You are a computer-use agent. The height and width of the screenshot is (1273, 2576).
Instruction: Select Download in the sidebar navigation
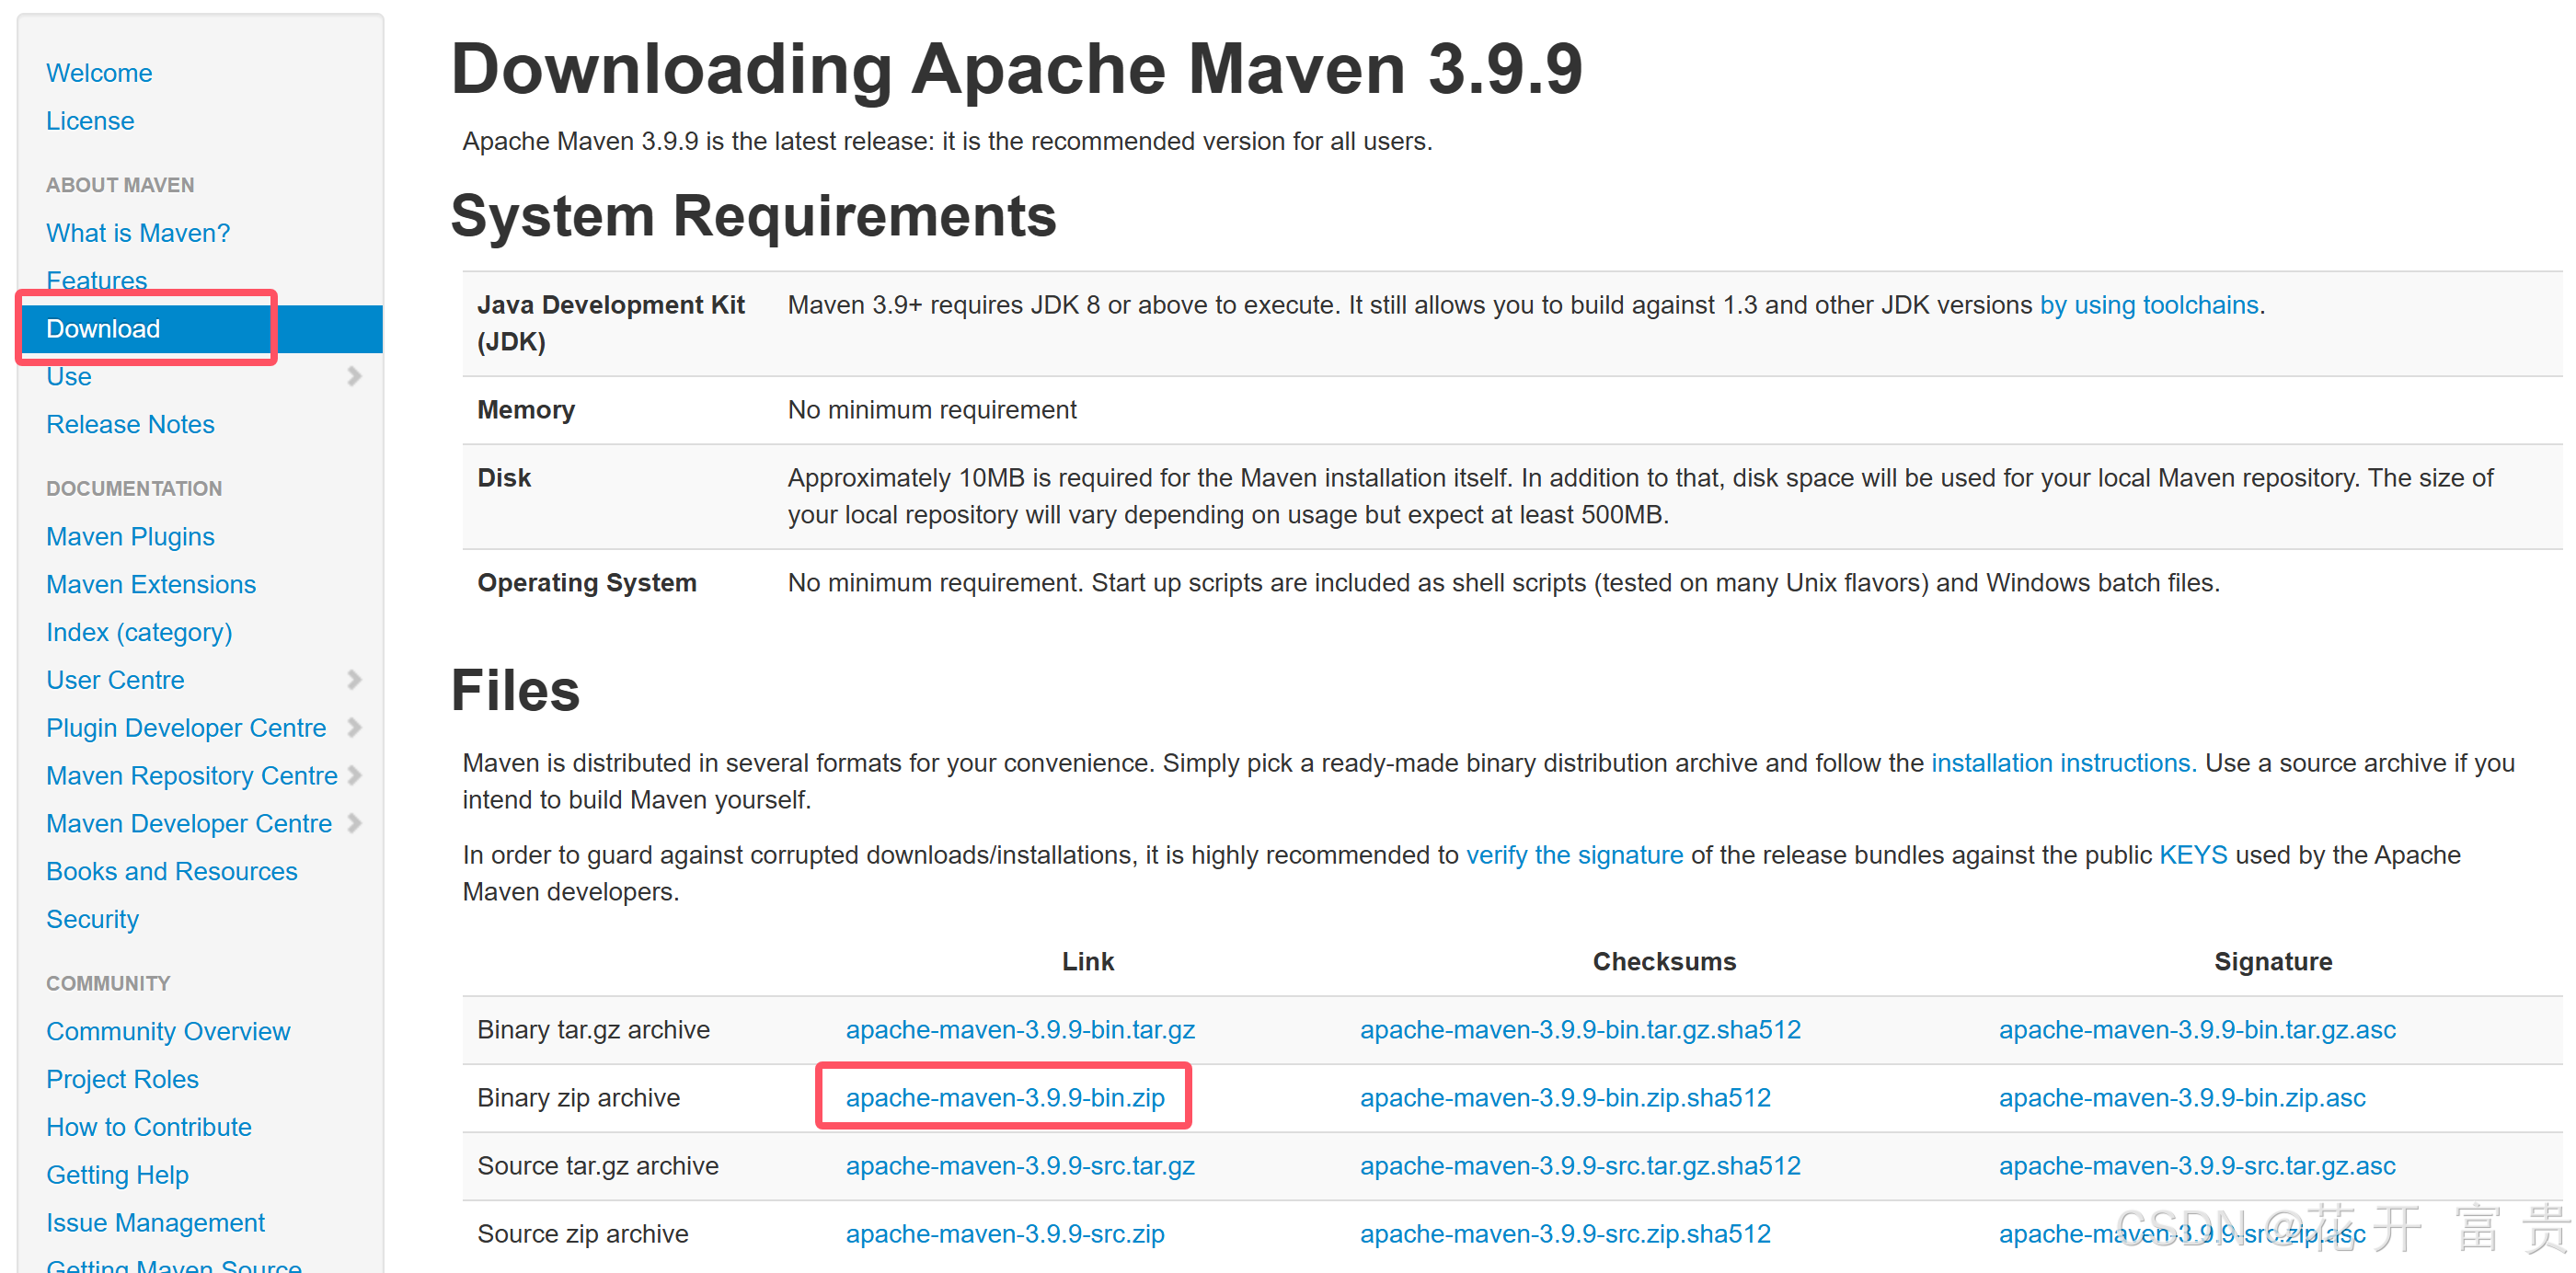(103, 328)
